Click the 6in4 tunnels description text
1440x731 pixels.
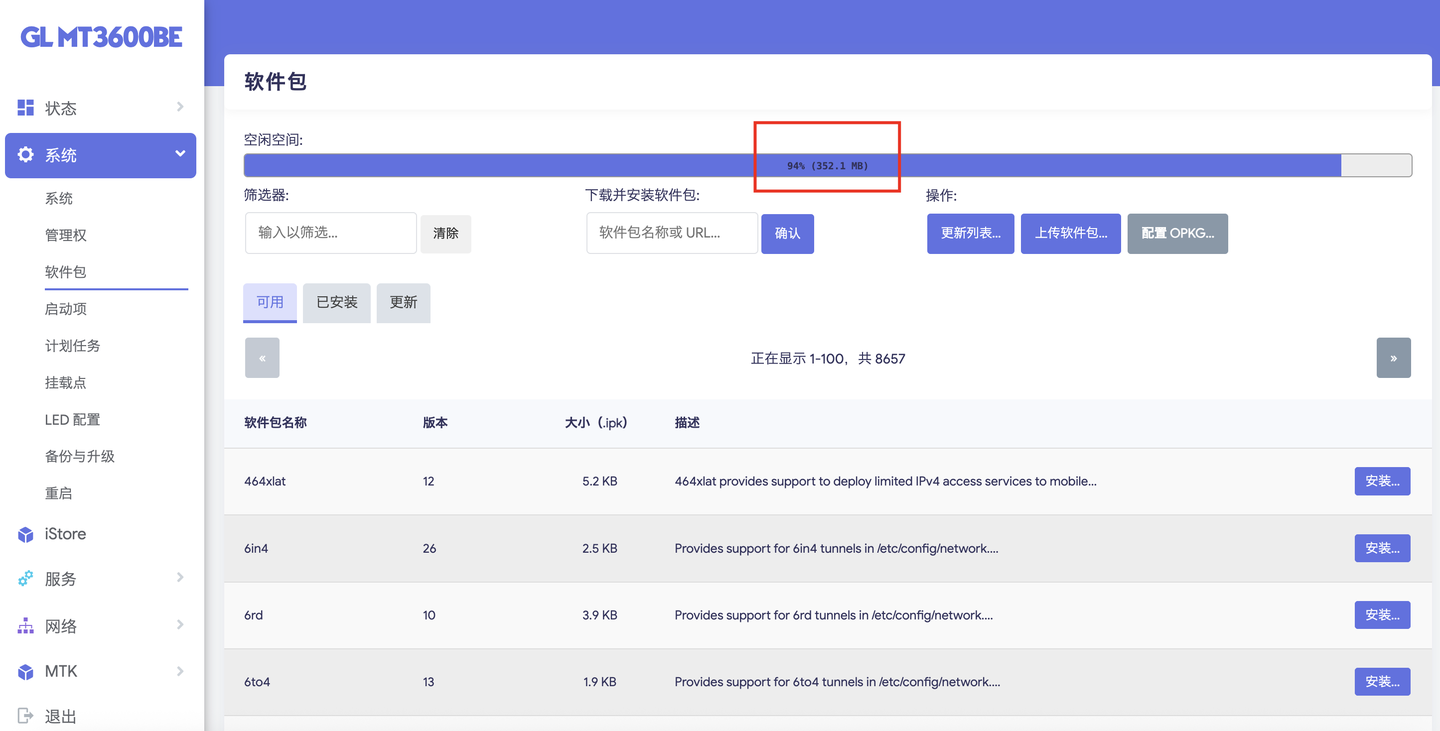click(837, 548)
